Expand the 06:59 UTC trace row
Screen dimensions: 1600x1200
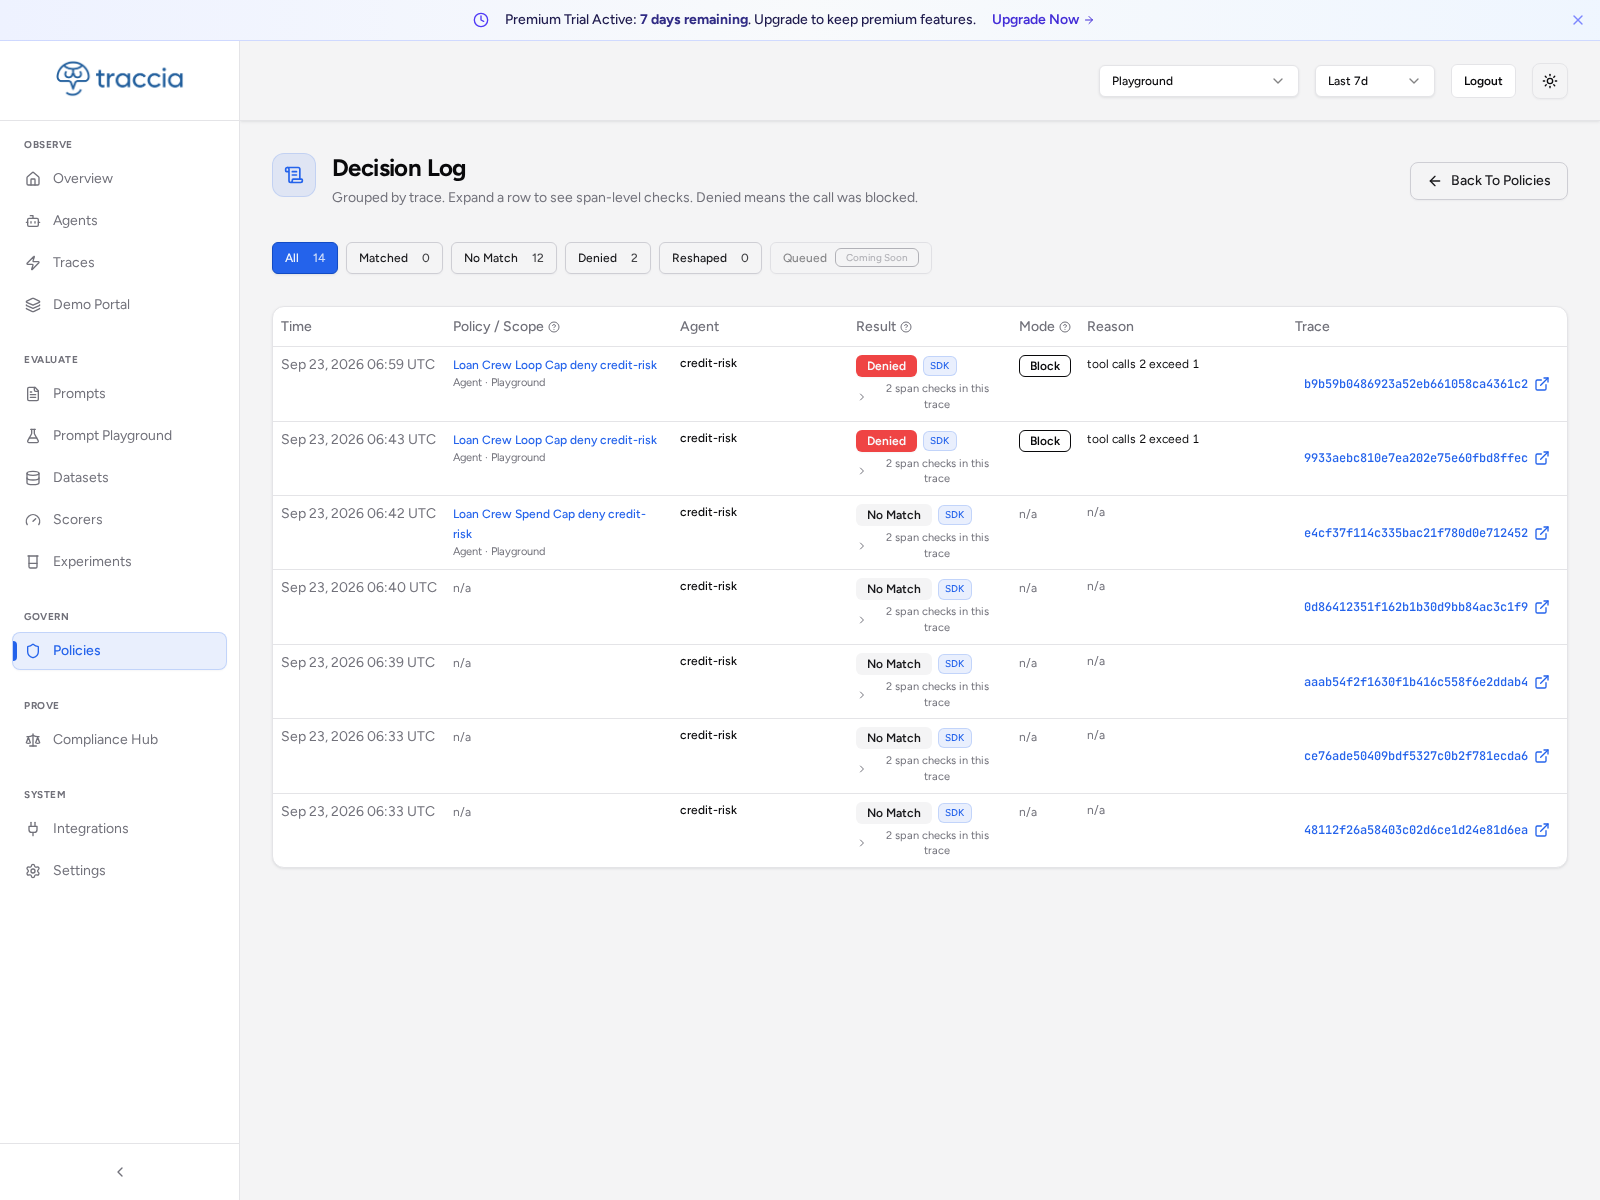pyautogui.click(x=862, y=397)
